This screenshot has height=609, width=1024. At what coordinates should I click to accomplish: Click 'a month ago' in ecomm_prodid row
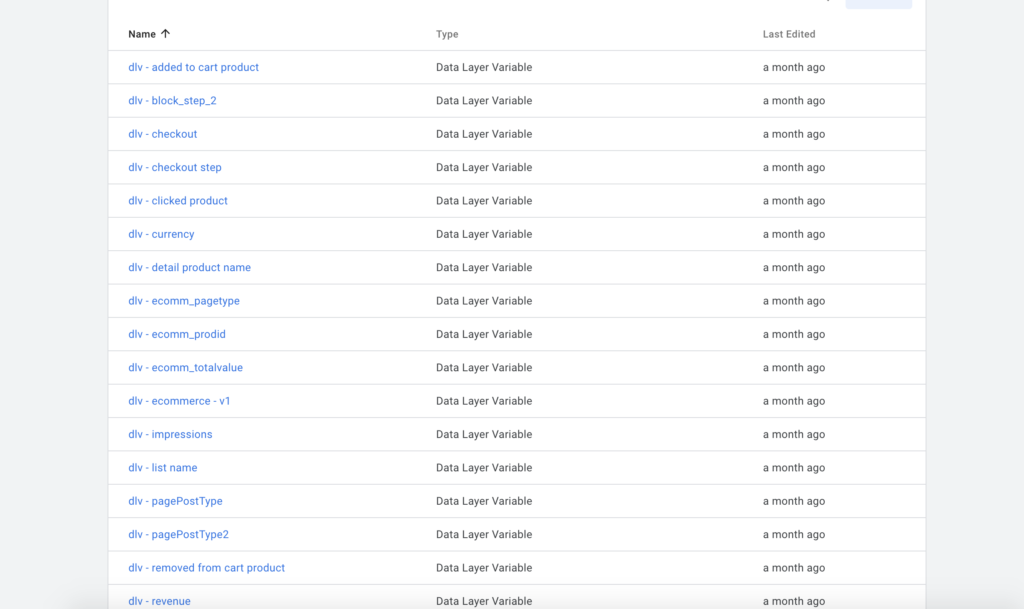click(x=793, y=334)
